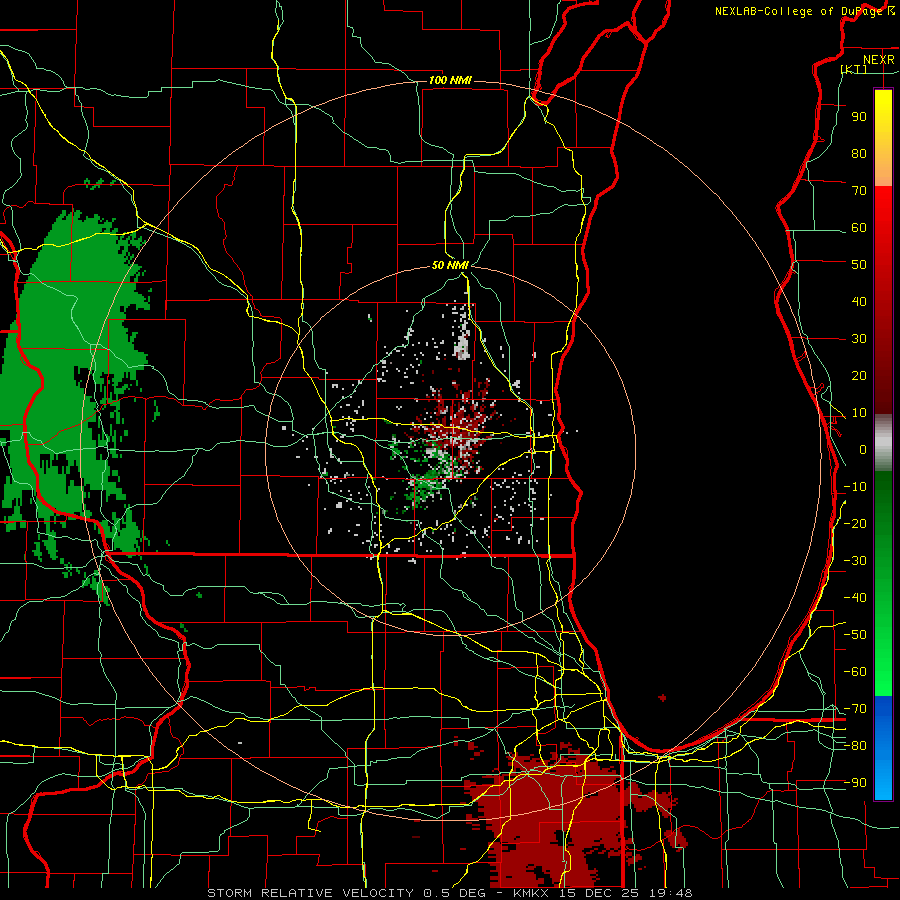
Task: Click the -60 value on velocity scale
Action: 855,672
